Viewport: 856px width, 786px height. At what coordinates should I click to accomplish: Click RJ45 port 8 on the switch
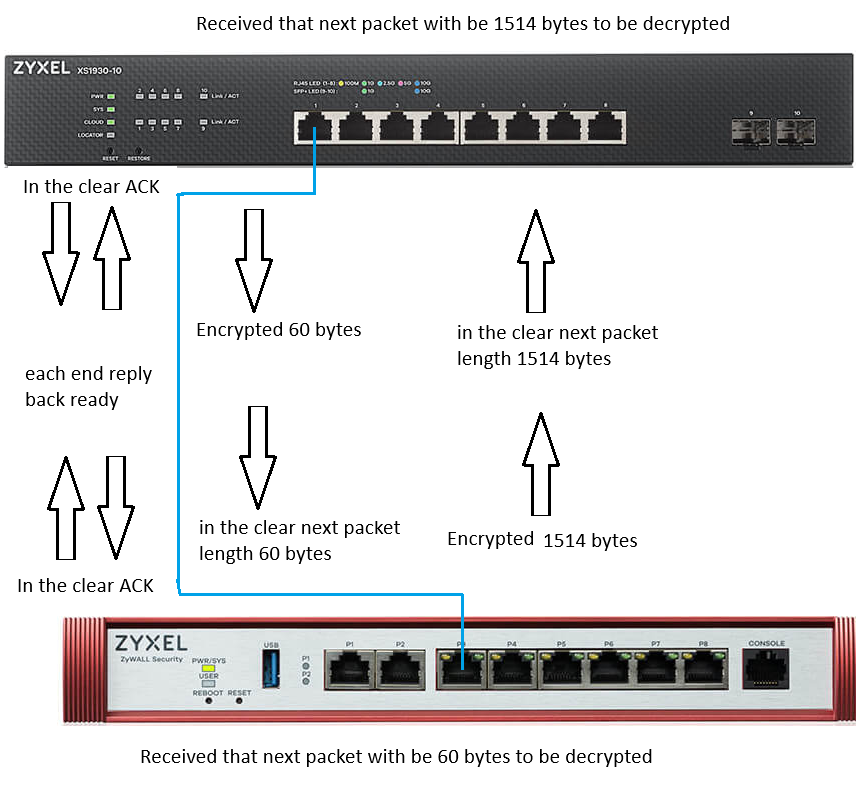click(605, 128)
